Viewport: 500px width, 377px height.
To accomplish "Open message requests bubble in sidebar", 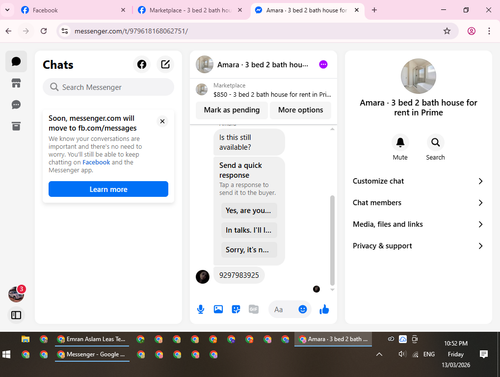I will point(16,105).
